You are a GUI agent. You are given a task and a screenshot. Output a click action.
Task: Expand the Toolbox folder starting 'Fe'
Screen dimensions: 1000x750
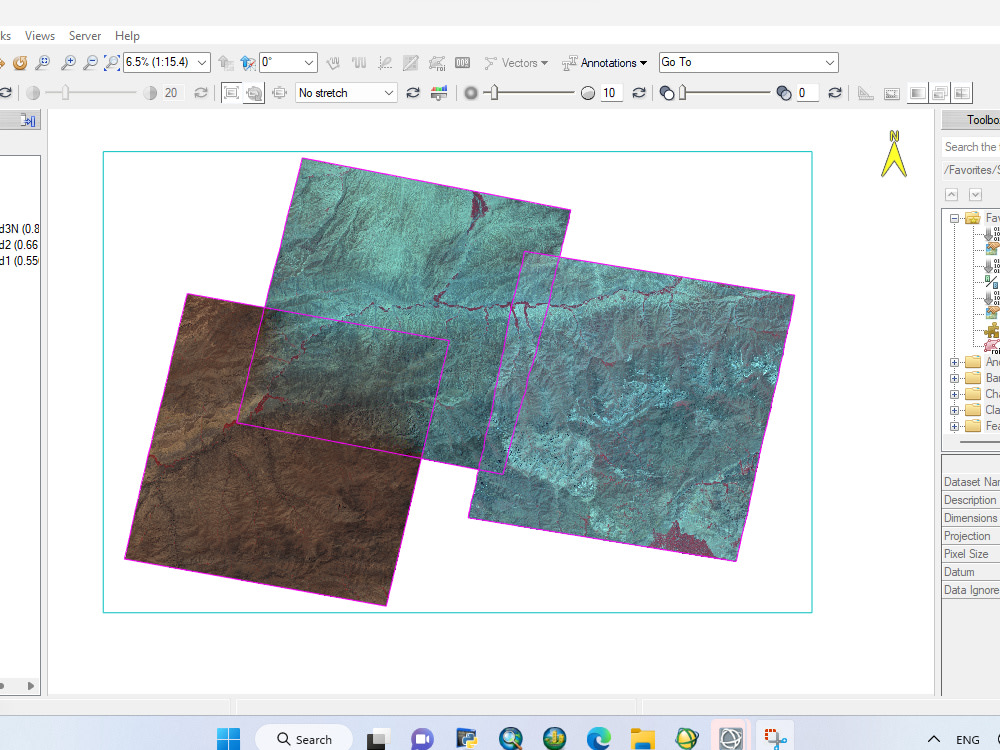(954, 426)
